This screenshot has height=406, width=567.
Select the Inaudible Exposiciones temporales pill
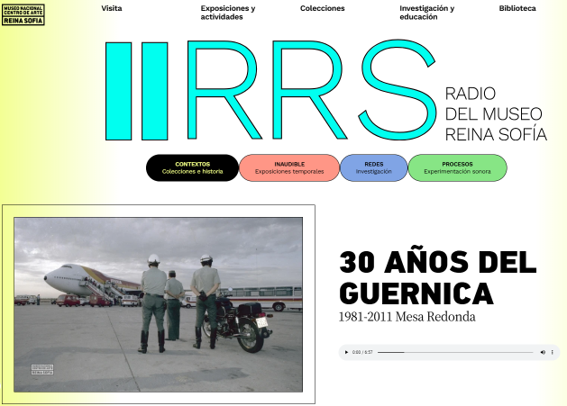(289, 168)
